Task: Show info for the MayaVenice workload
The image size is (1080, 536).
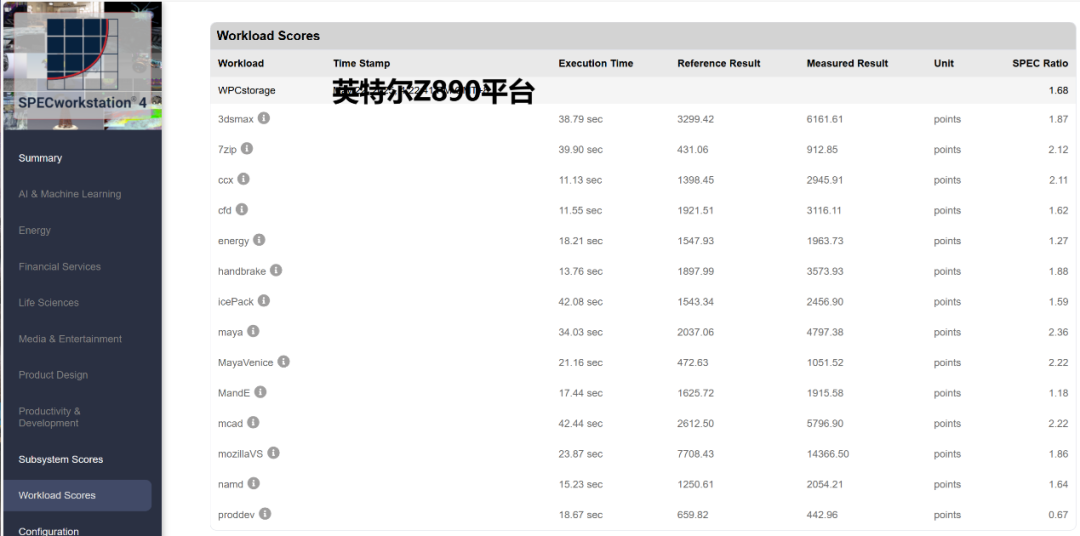Action: pyautogui.click(x=284, y=362)
